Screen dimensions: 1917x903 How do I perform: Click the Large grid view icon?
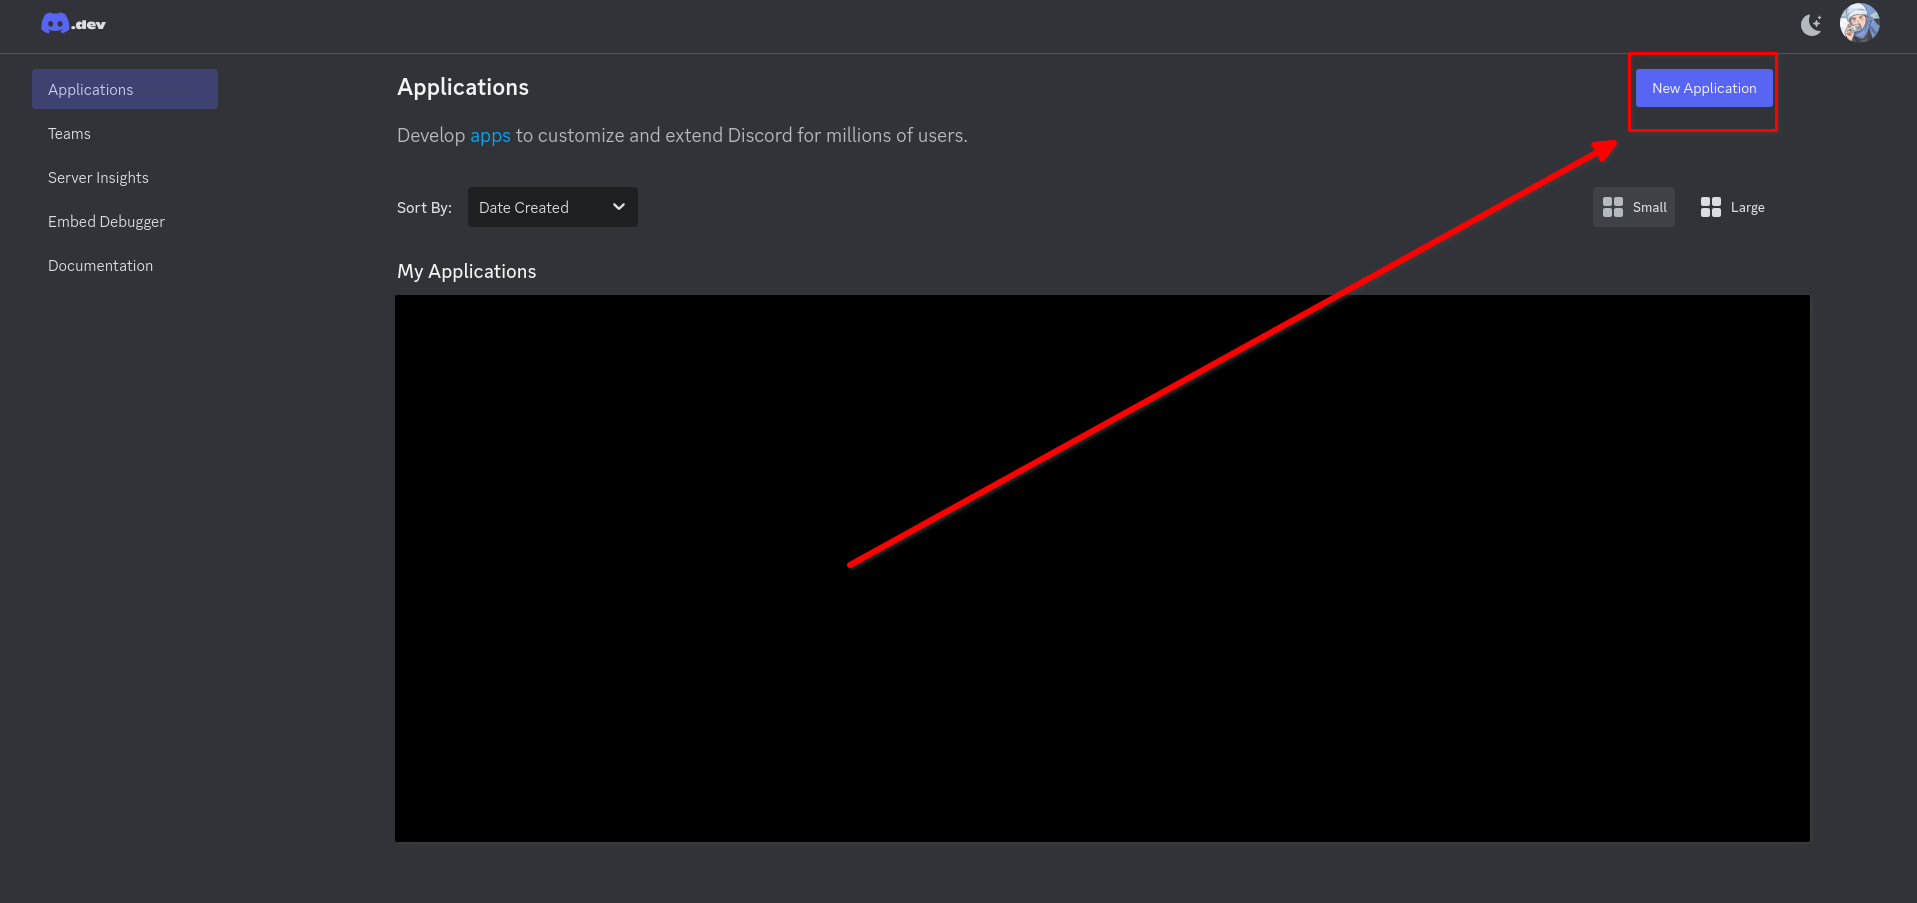tap(1710, 207)
